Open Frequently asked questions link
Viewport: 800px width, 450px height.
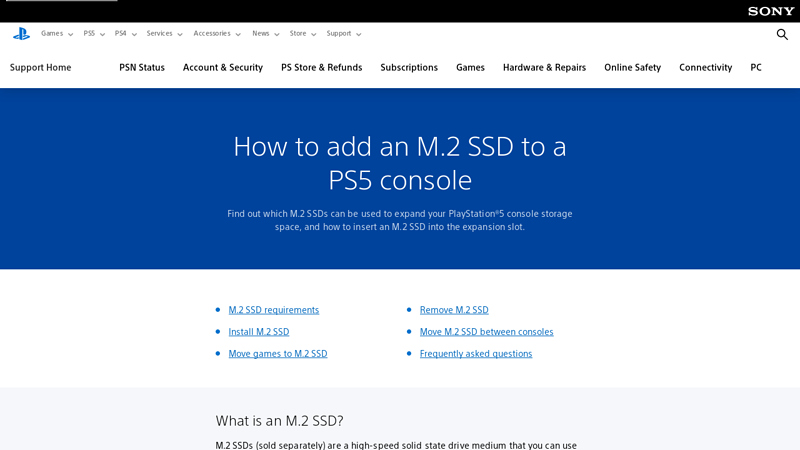tap(476, 354)
